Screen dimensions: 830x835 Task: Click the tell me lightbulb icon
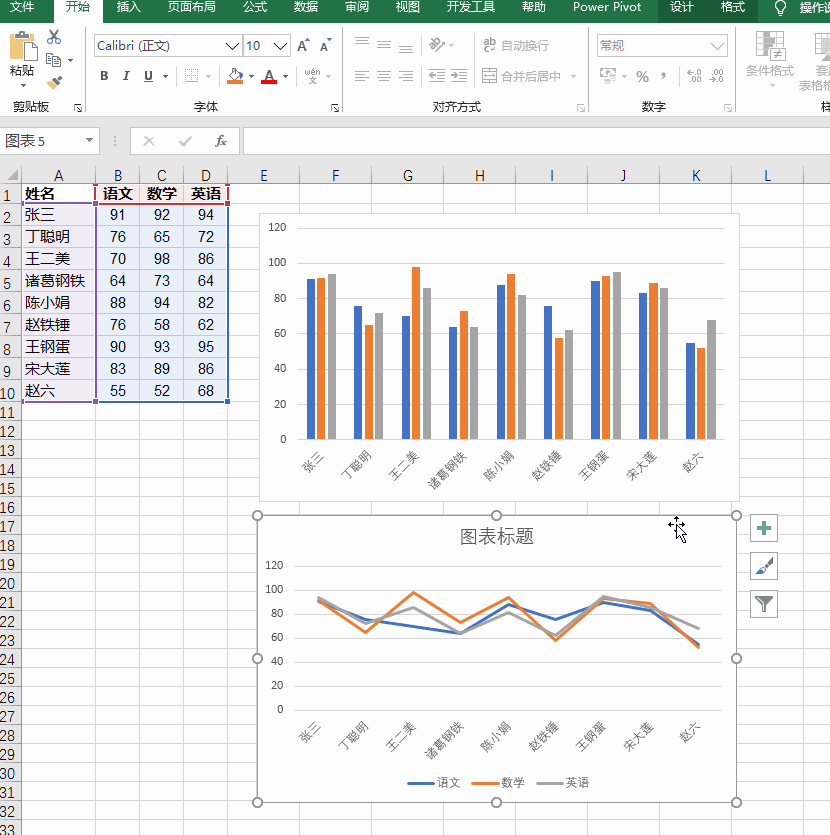pyautogui.click(x=780, y=8)
